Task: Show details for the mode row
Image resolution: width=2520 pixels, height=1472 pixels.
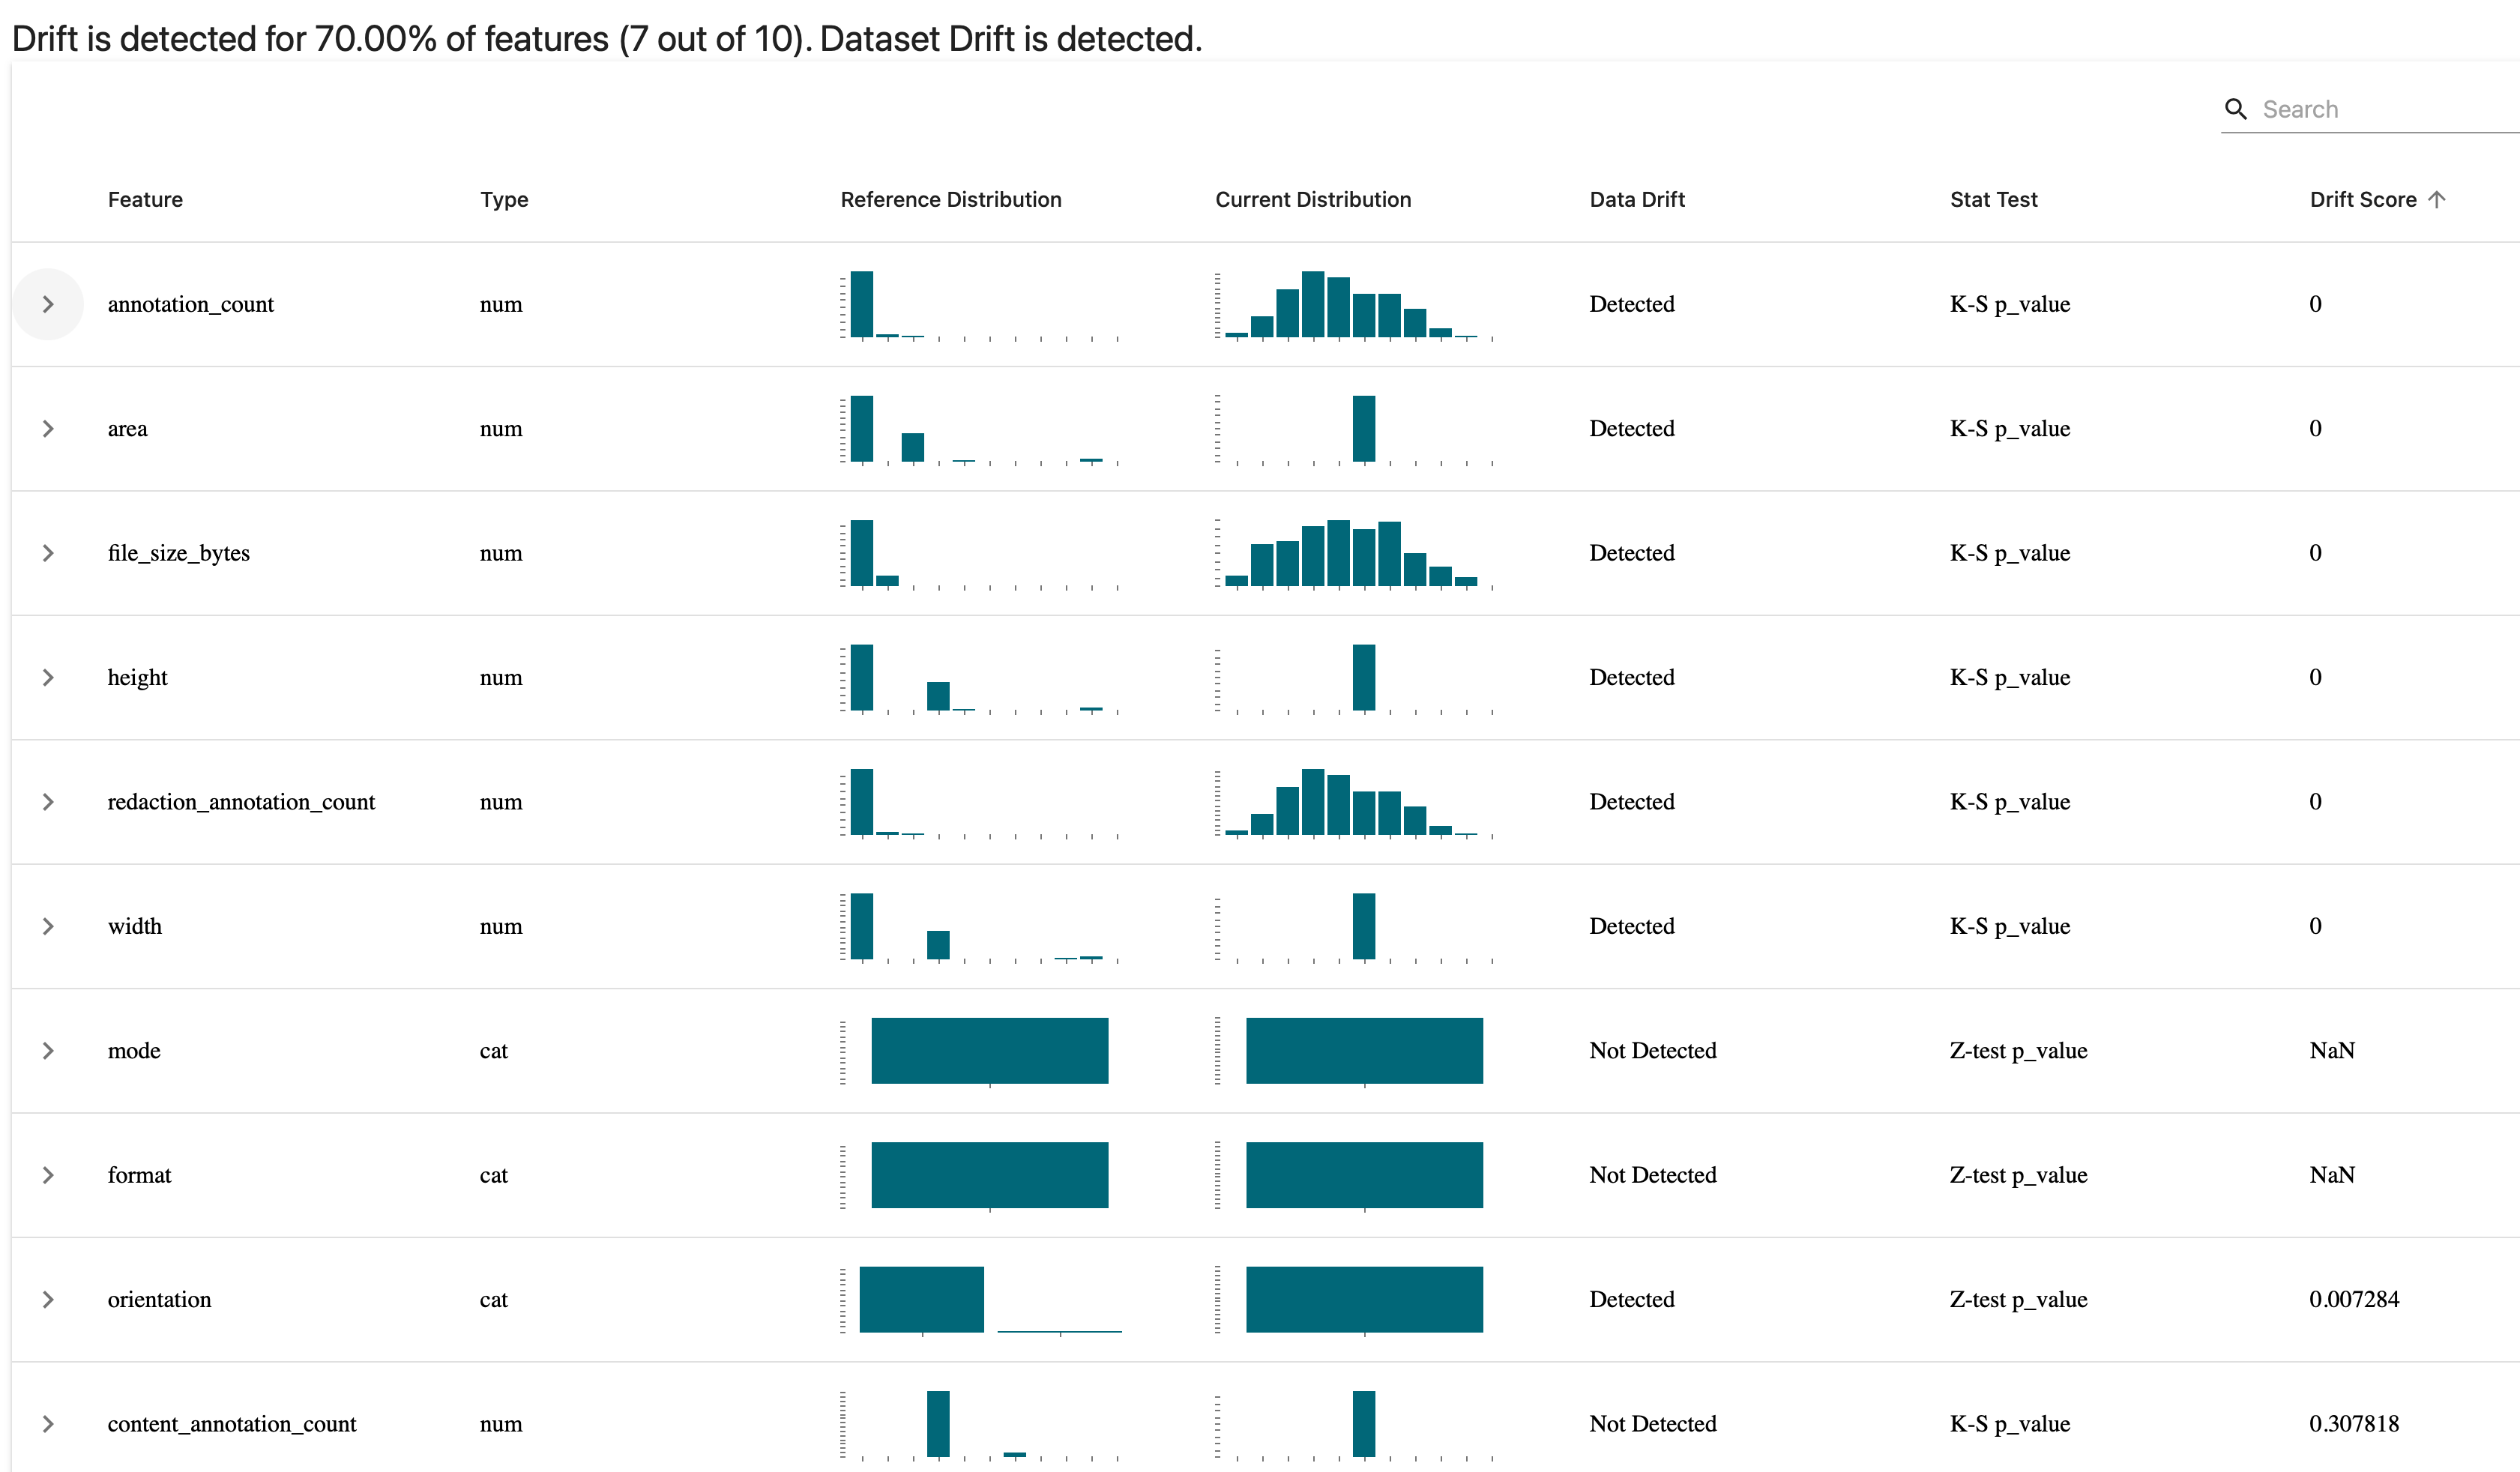Action: [48, 1051]
